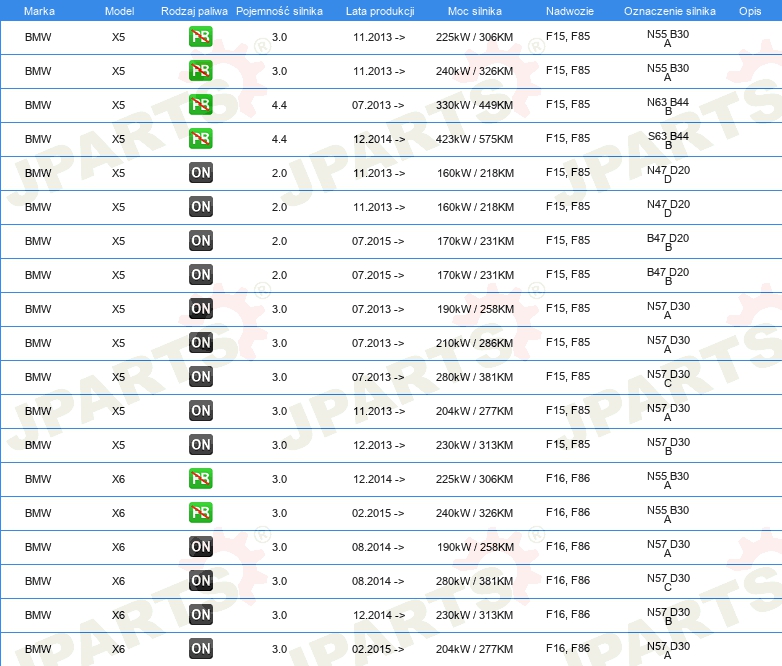
Task: Select the X5 190kW / 258KM power cell
Action: pyautogui.click(x=475, y=309)
